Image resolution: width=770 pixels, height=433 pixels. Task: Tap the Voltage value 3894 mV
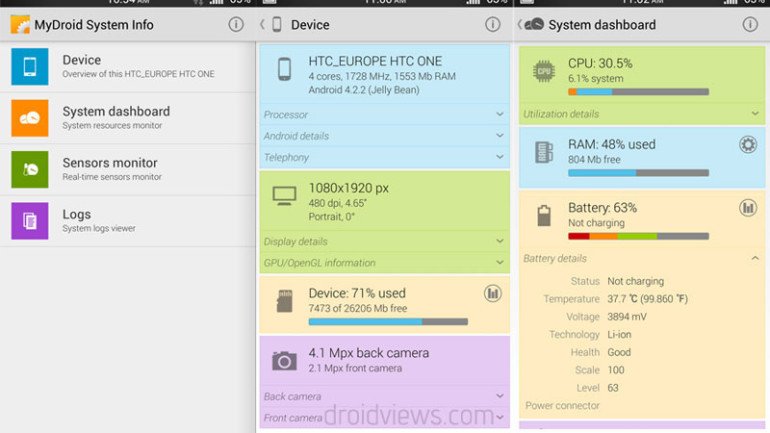point(627,317)
